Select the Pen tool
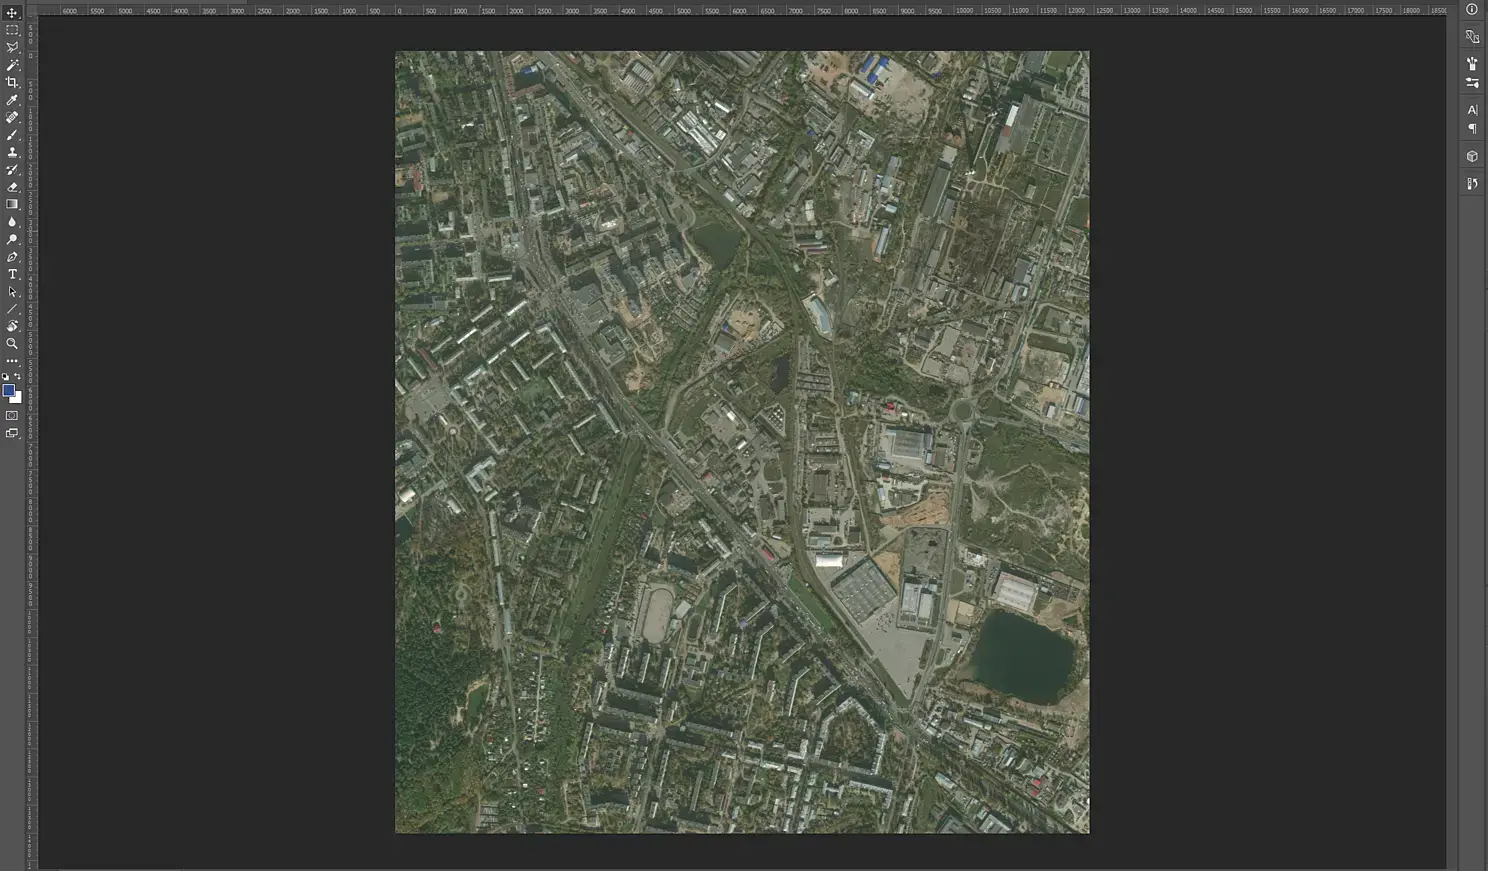The width and height of the screenshot is (1488, 871). (12, 257)
